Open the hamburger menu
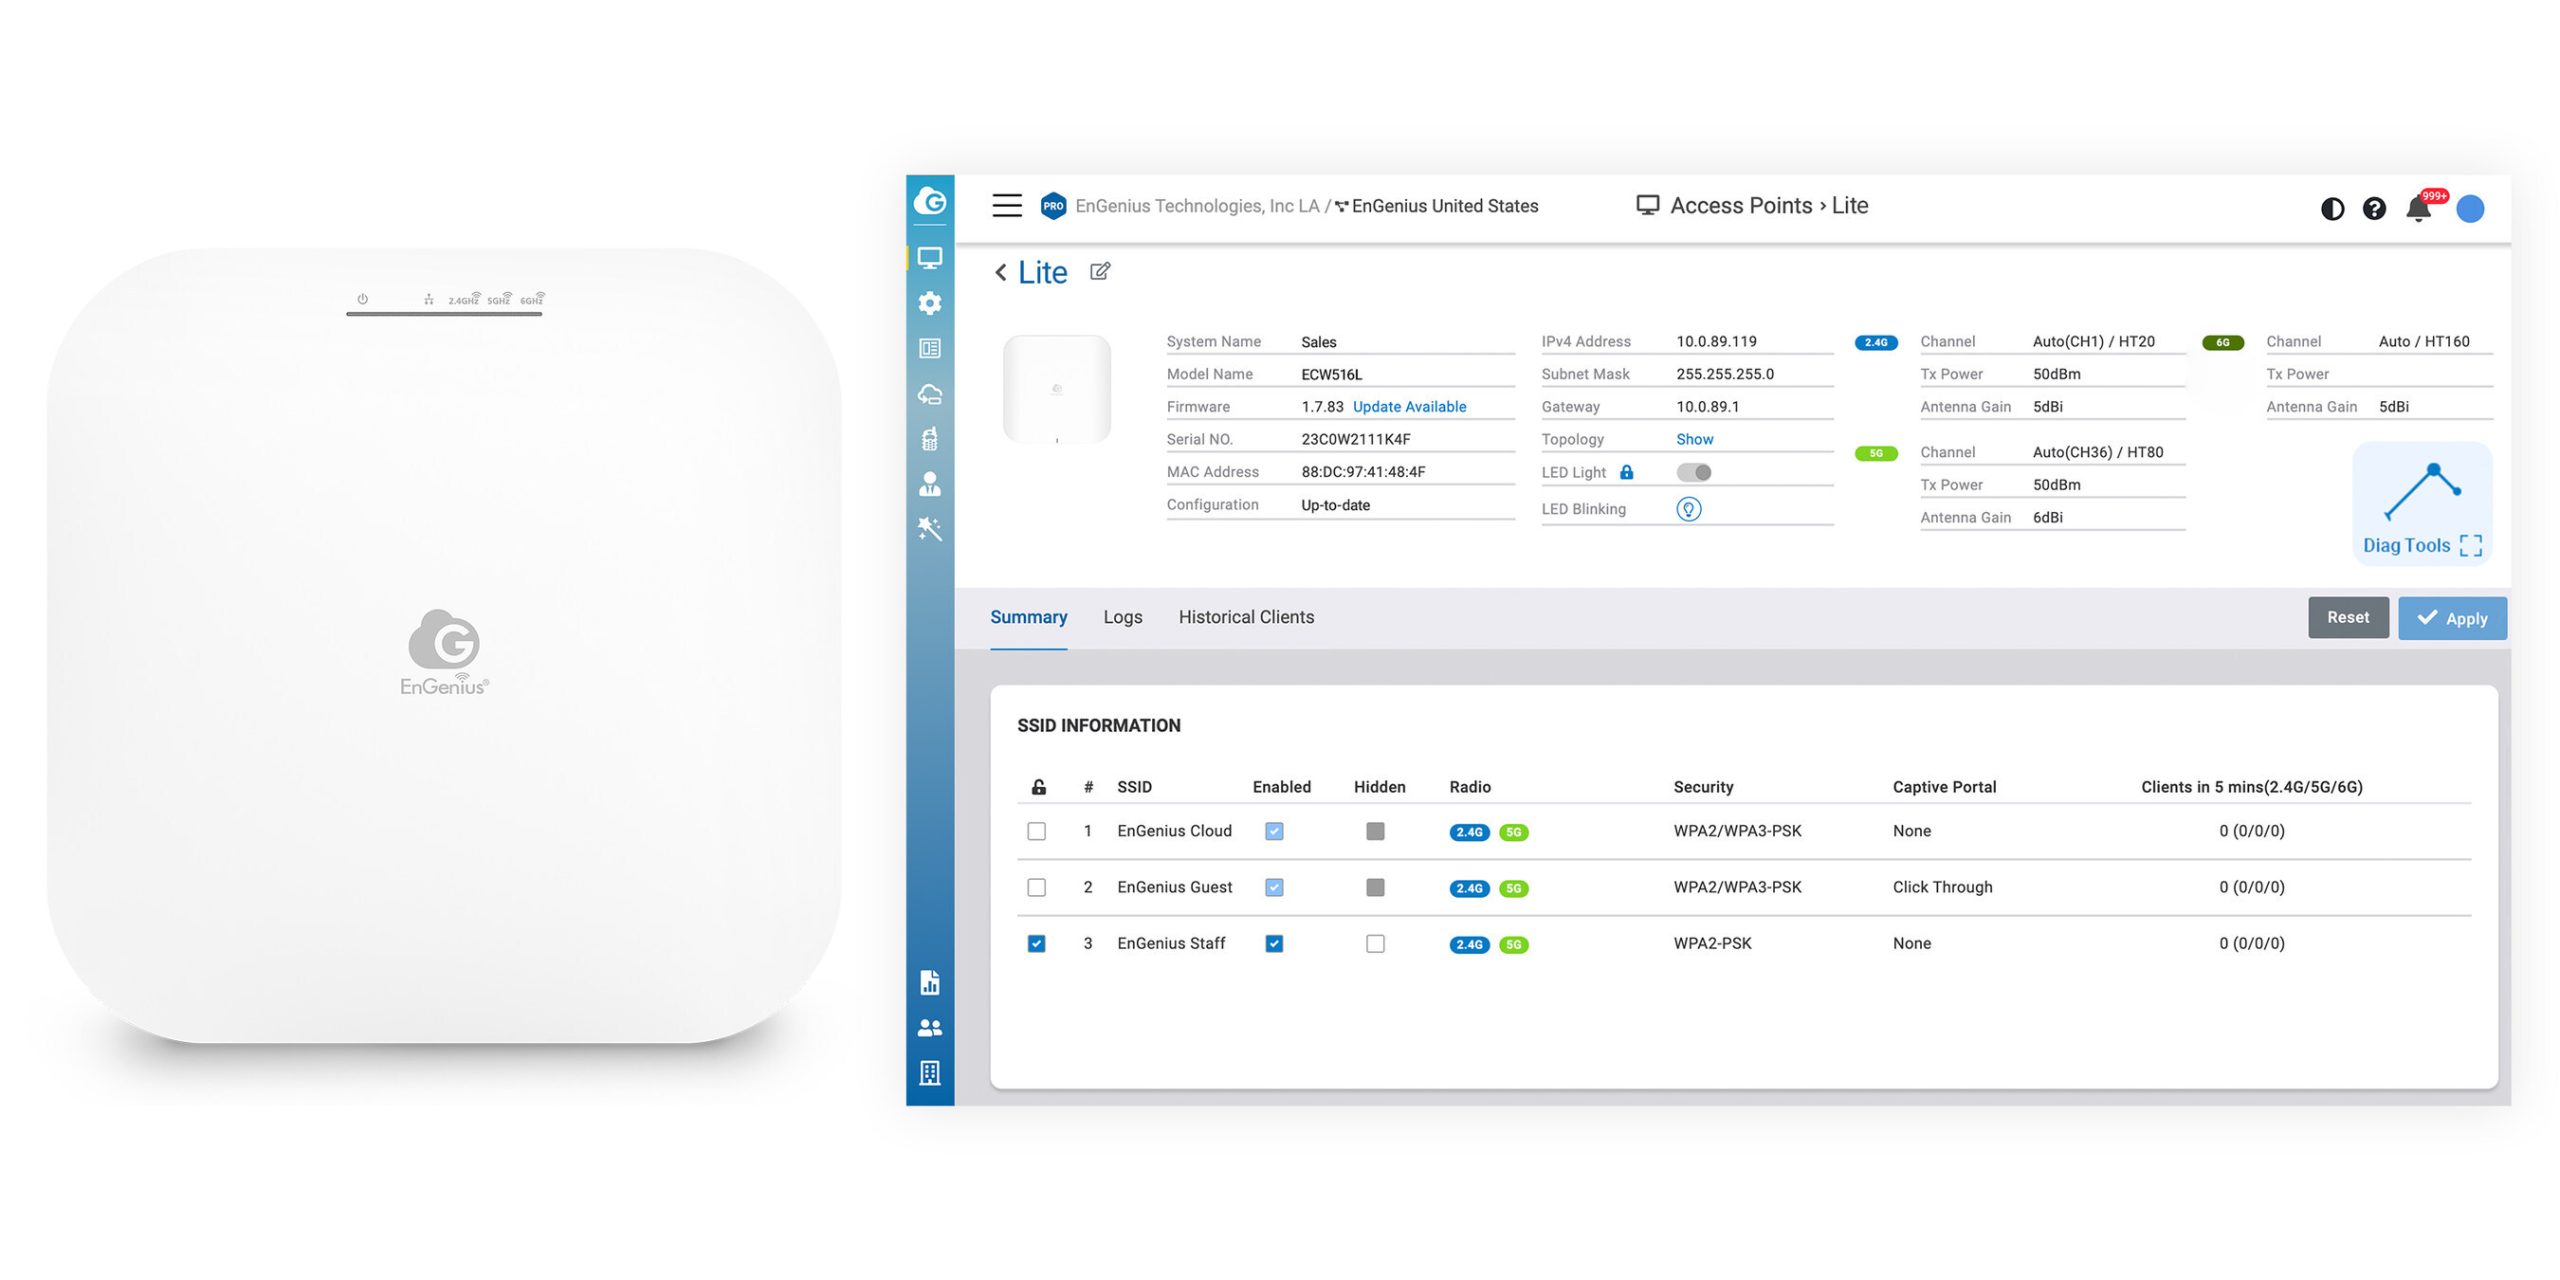This screenshot has height=1280, width=2560. tap(1006, 206)
